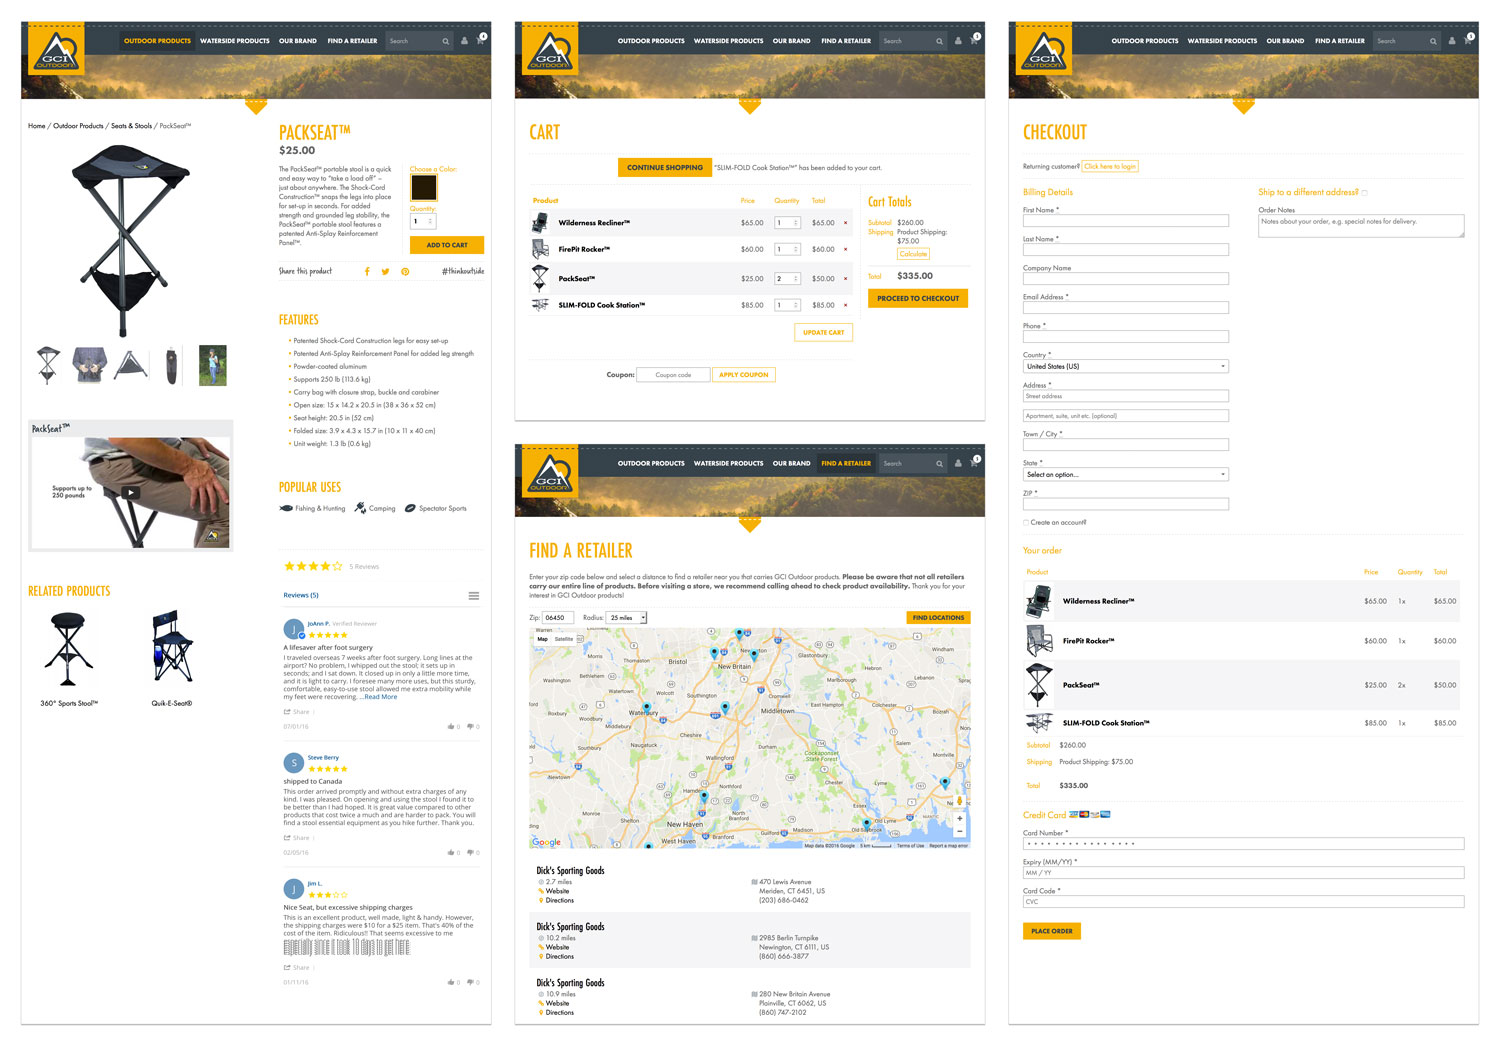Share the PackSeat product on Pinterest
This screenshot has height=1051, width=1500.
(405, 272)
